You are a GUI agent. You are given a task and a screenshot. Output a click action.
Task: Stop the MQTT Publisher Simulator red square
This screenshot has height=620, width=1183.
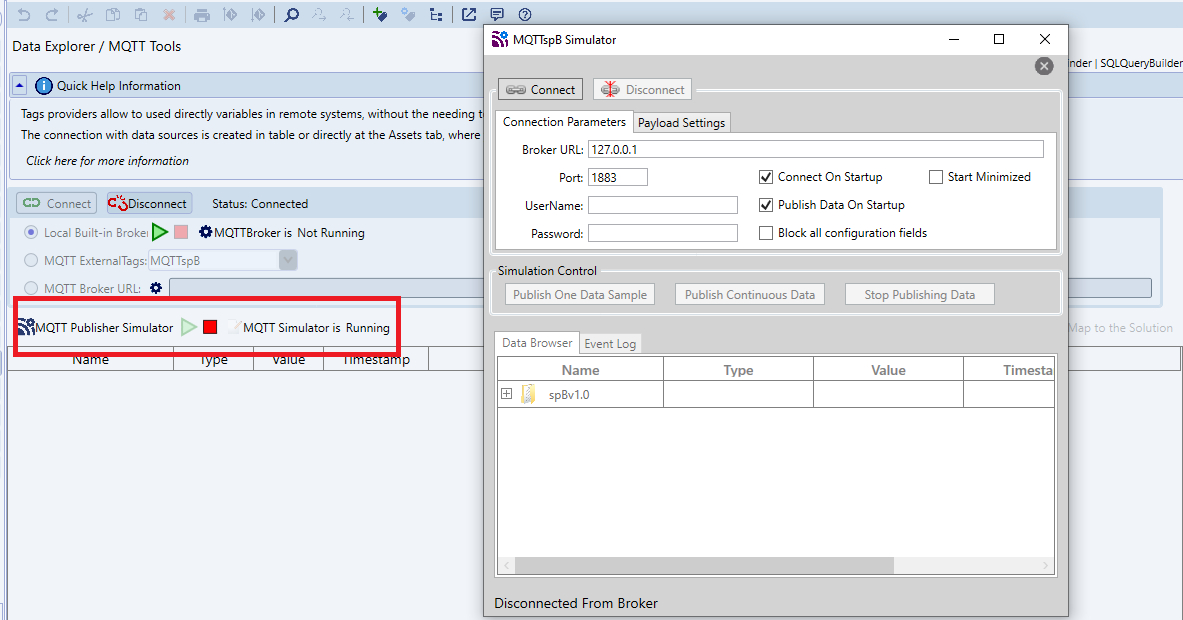[x=210, y=327]
